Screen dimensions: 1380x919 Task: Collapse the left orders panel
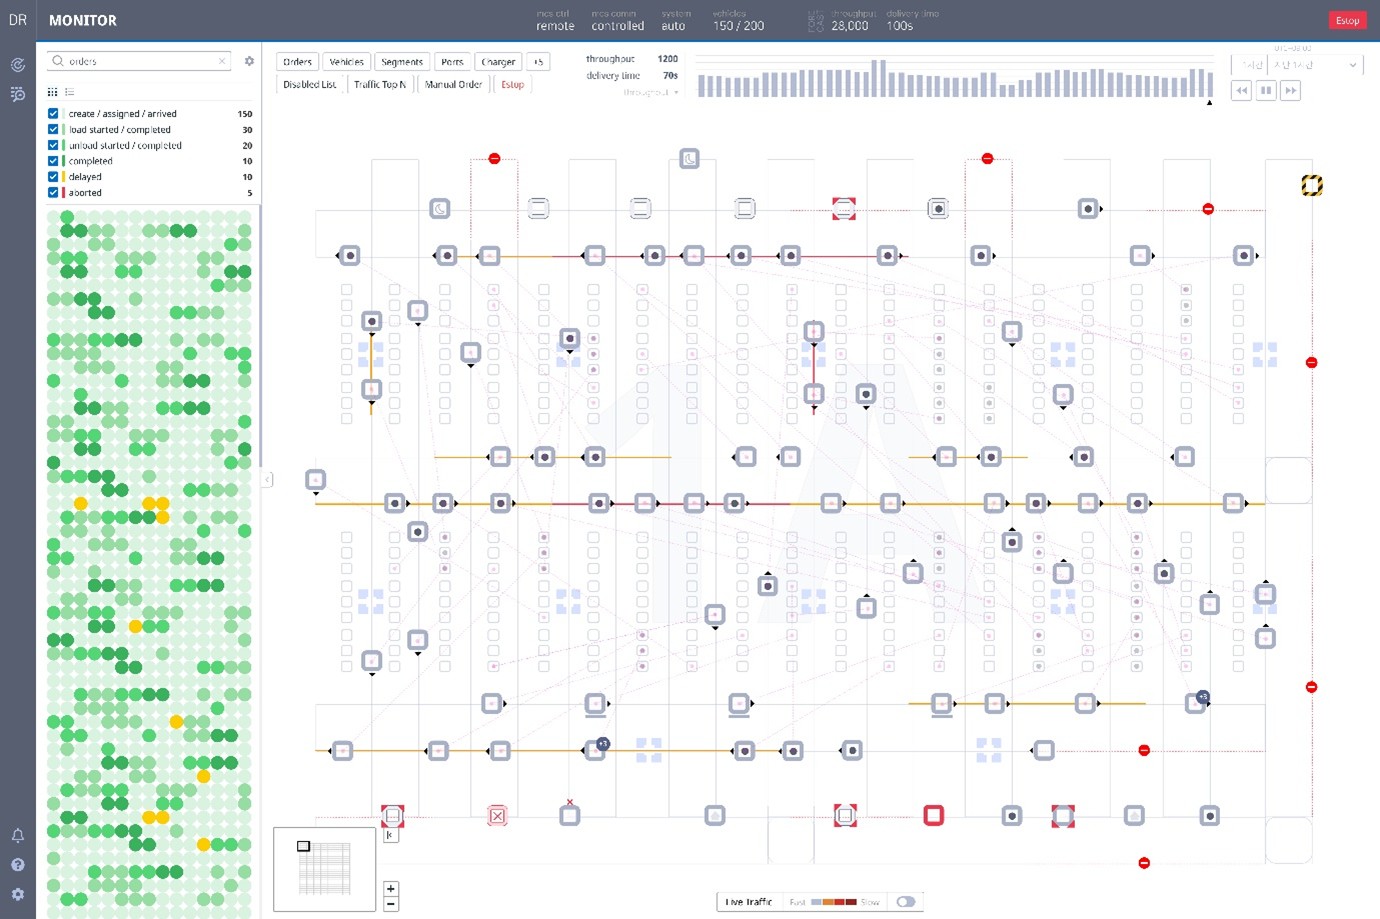267,480
